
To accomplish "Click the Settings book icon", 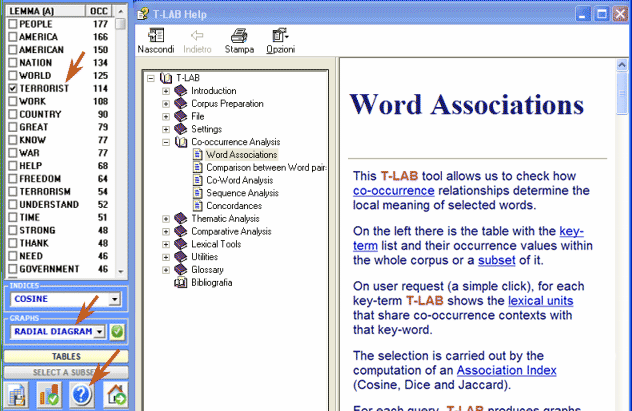I will click(181, 129).
